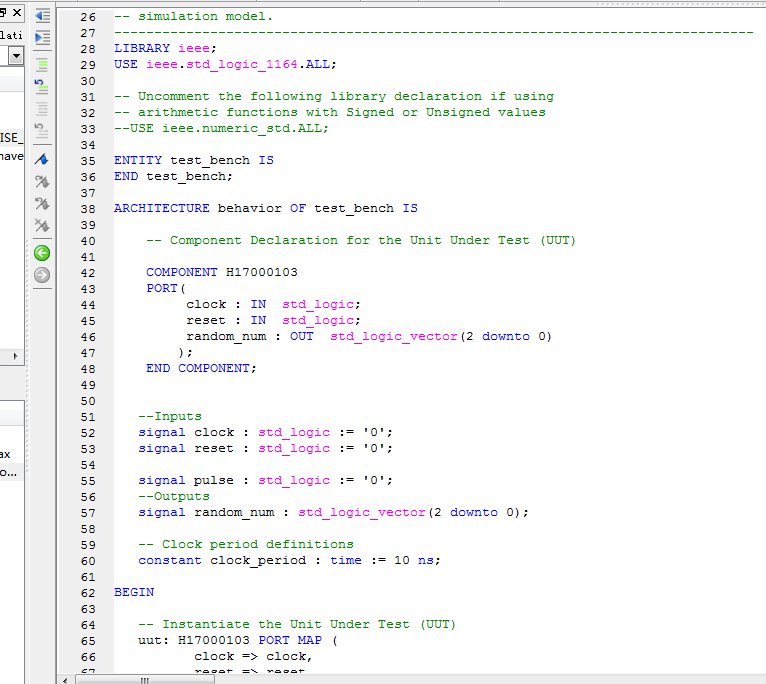Open the dropdown arrow in the left panel

pos(16,56)
